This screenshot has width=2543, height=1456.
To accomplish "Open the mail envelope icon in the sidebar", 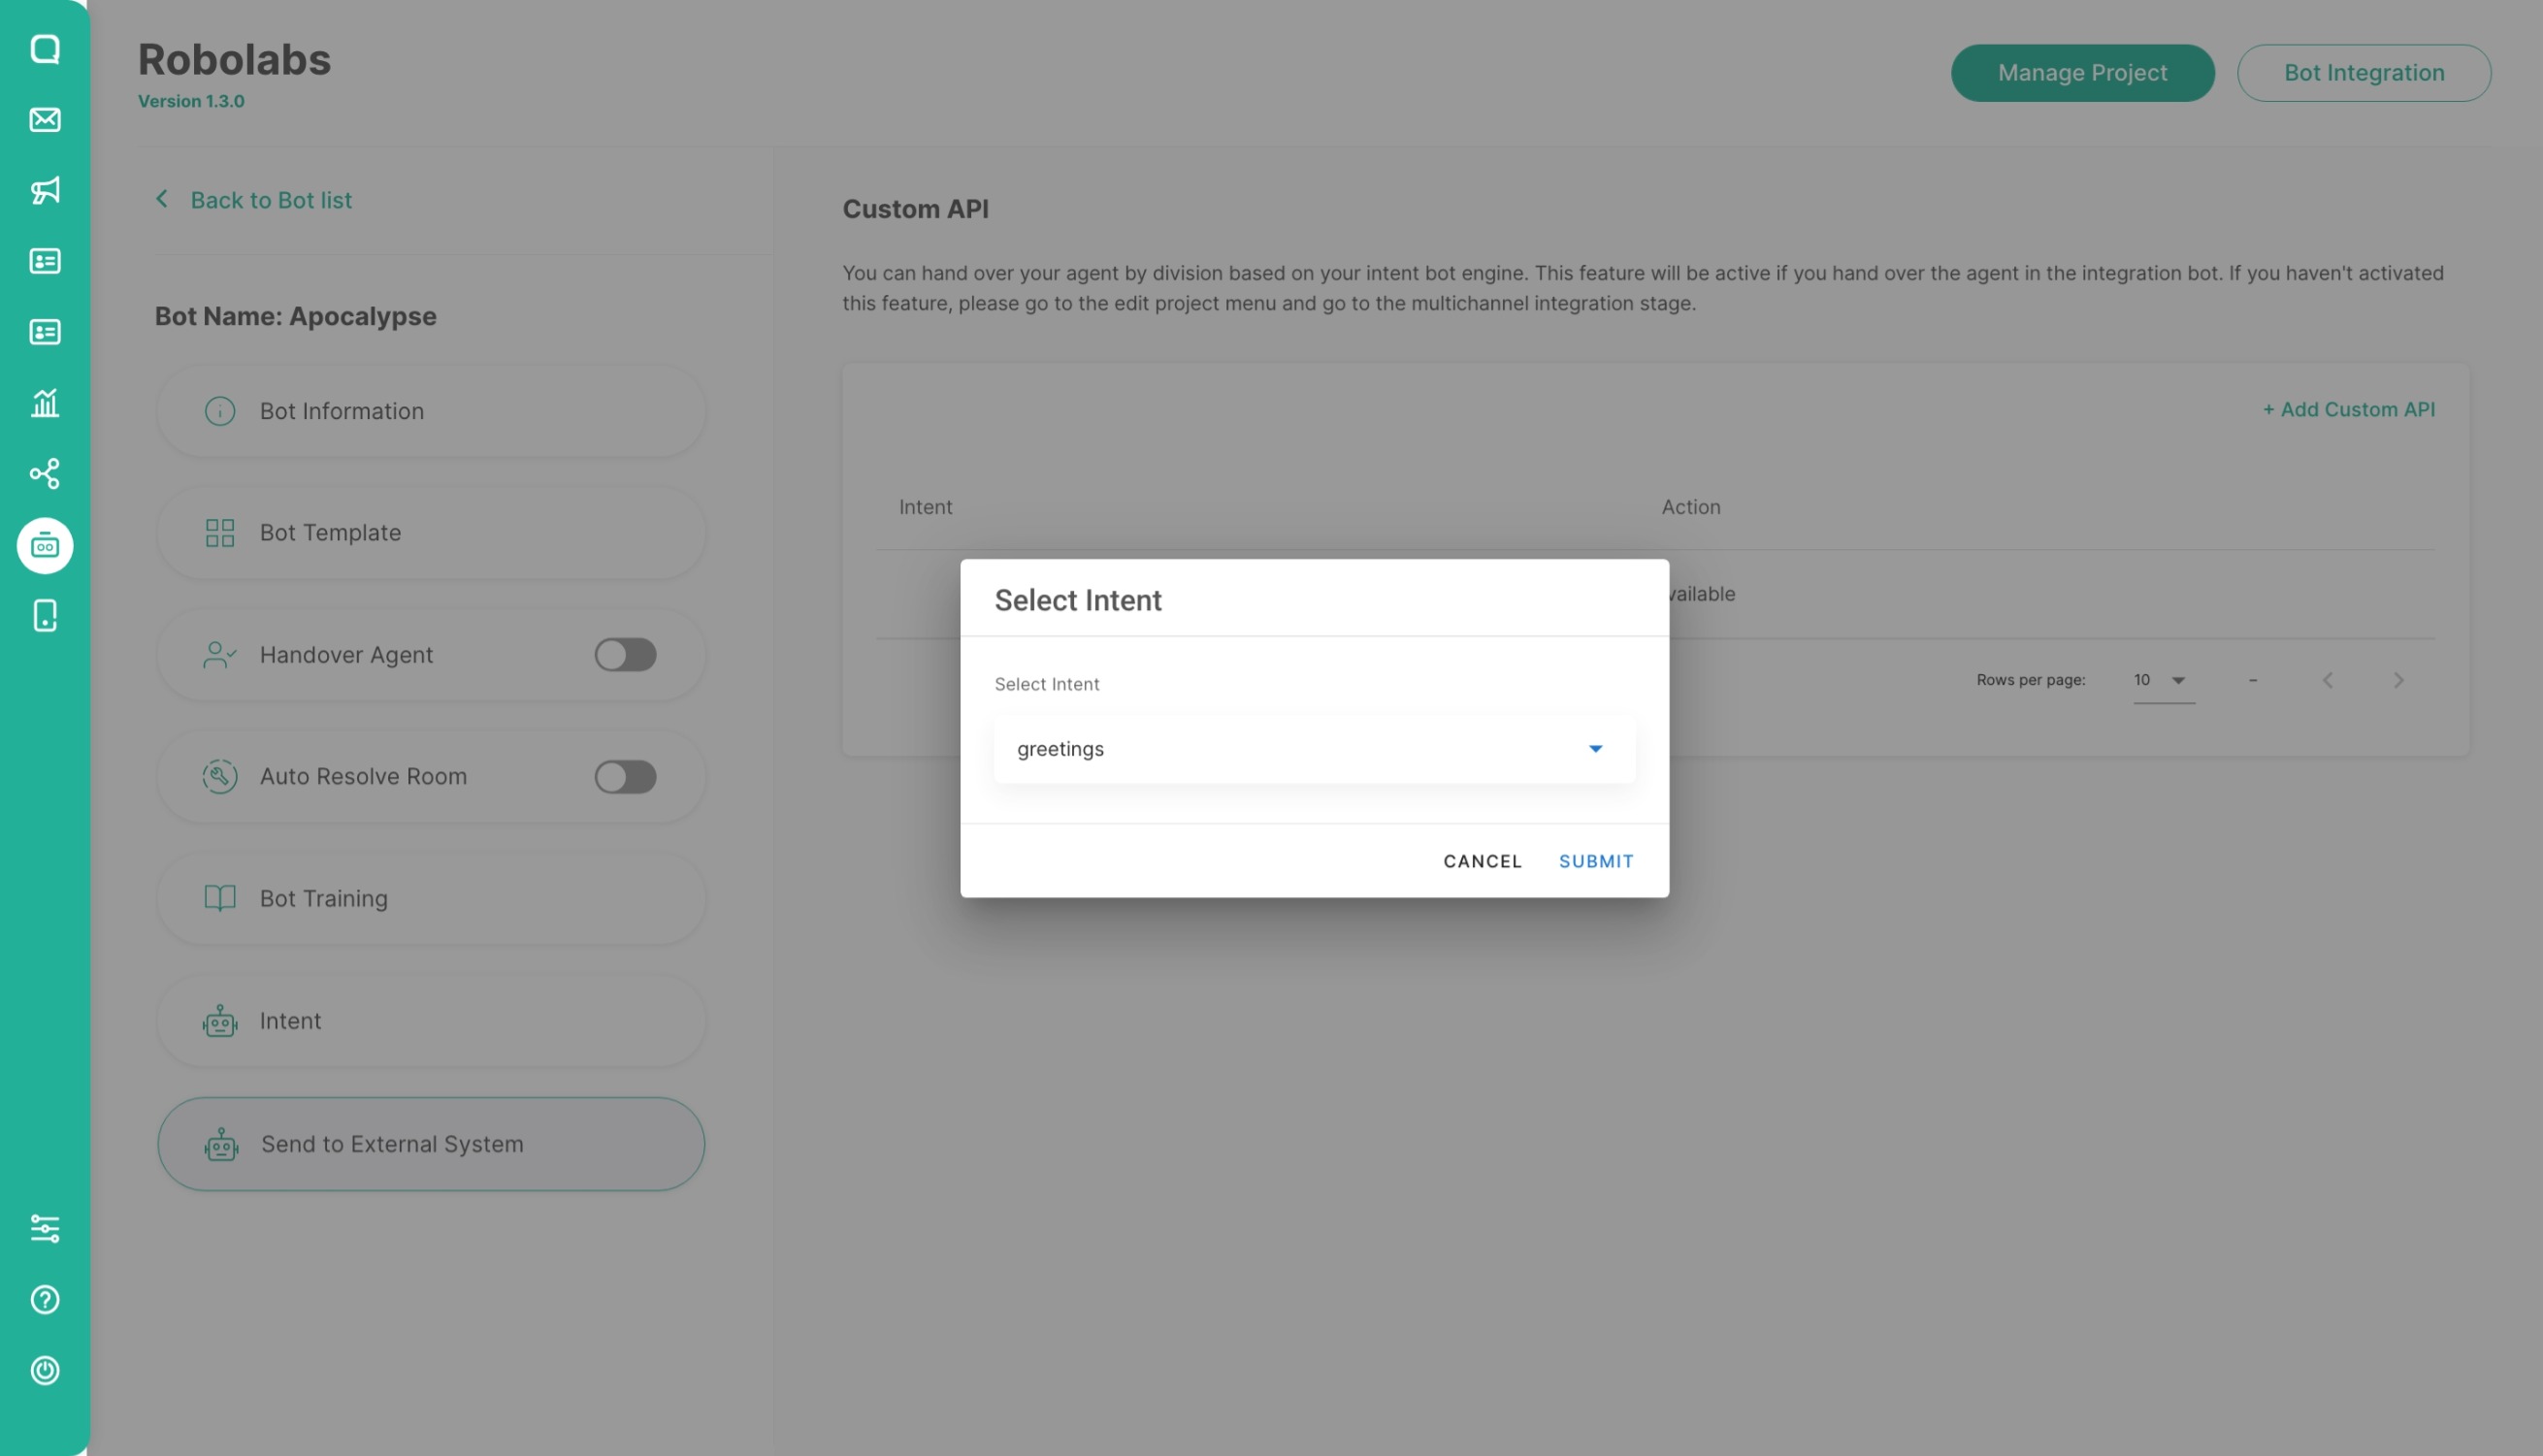I will [x=45, y=120].
